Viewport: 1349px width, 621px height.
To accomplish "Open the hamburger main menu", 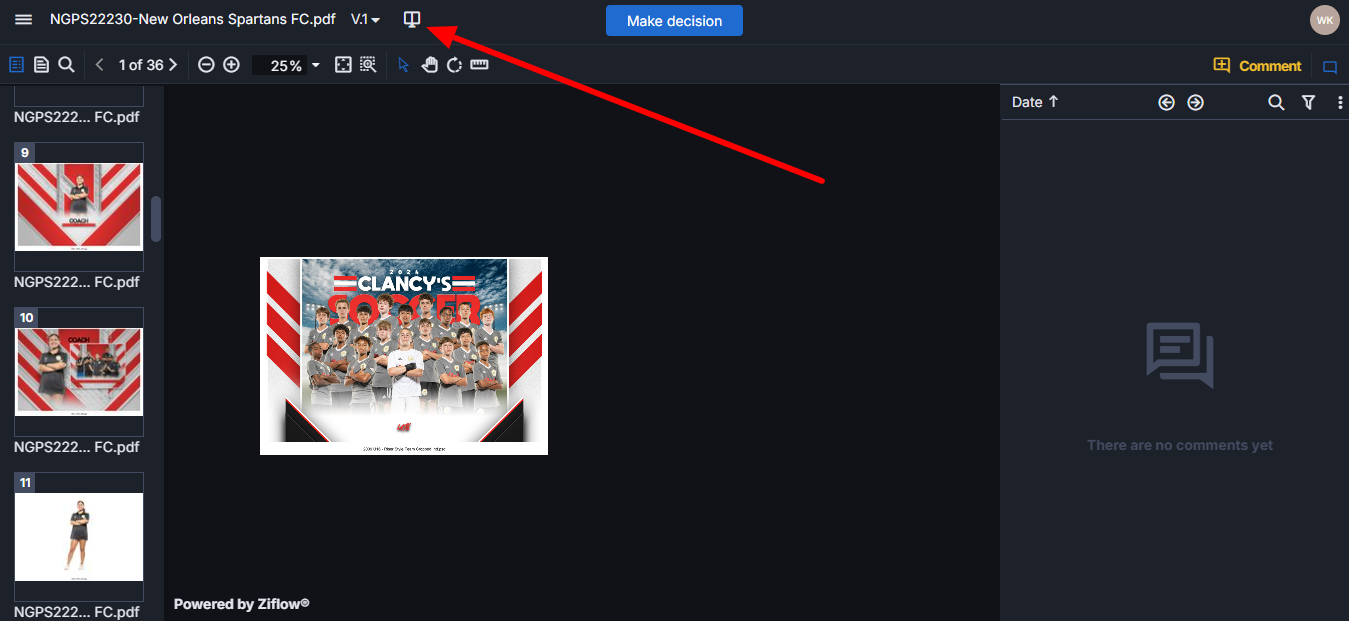I will tap(23, 20).
